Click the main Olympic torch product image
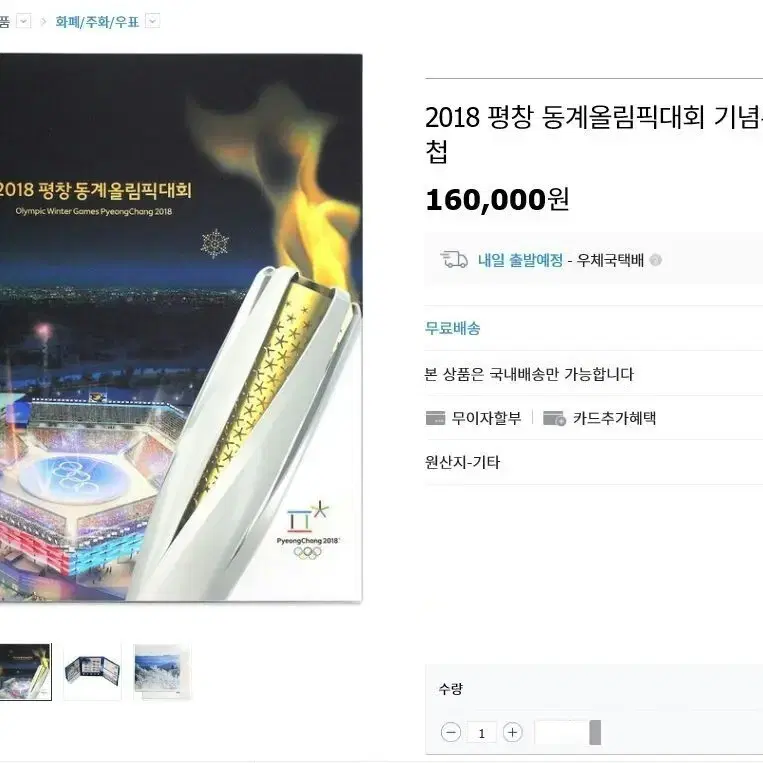 pyautogui.click(x=181, y=328)
